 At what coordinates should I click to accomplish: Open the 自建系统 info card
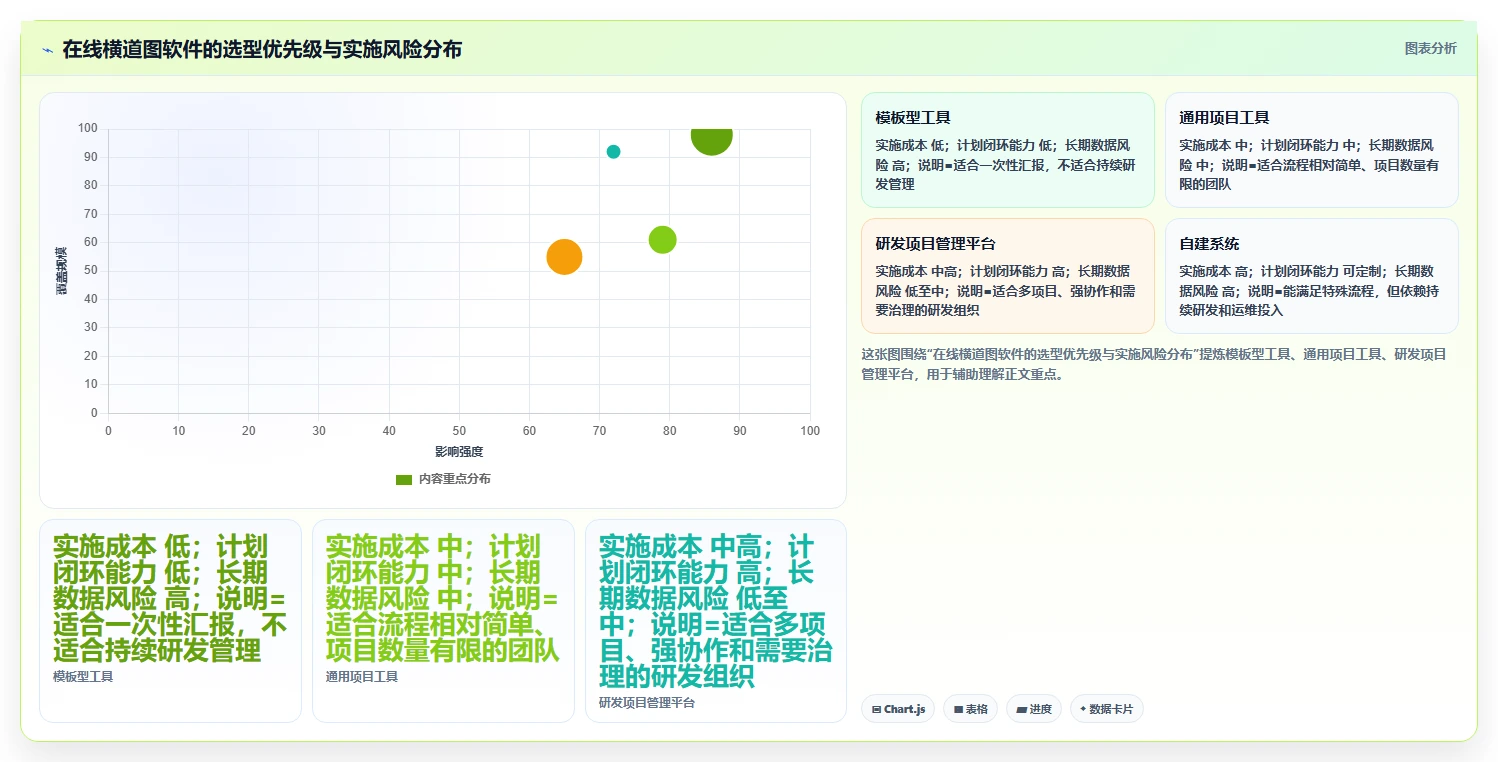(x=1311, y=276)
